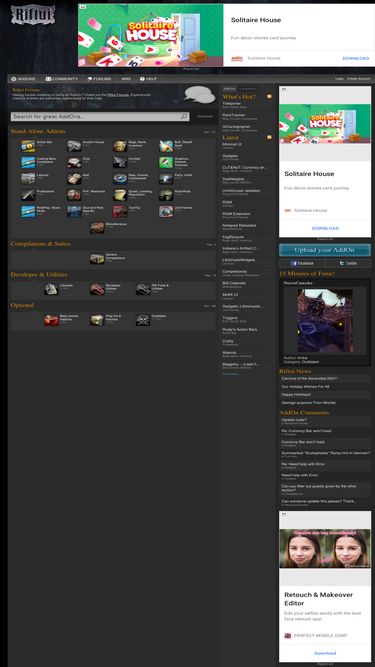Open the Quest, Leveling, Reputation category icon
Screen dimensions: 375x667
[x=120, y=195]
